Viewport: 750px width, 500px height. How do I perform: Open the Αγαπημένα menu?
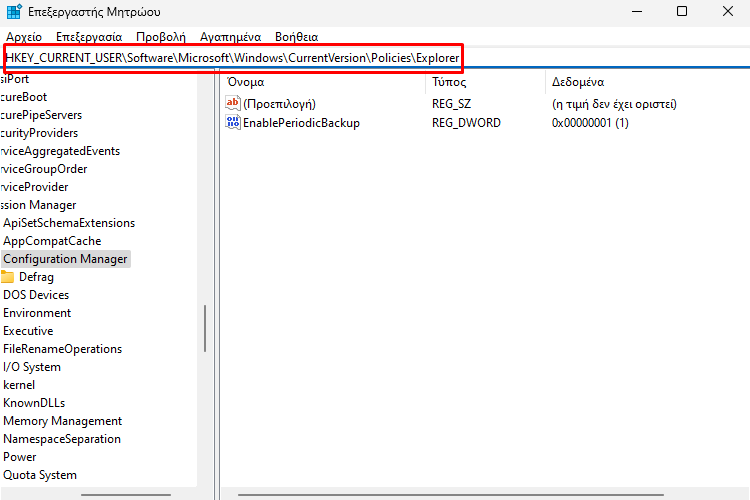coord(231,37)
